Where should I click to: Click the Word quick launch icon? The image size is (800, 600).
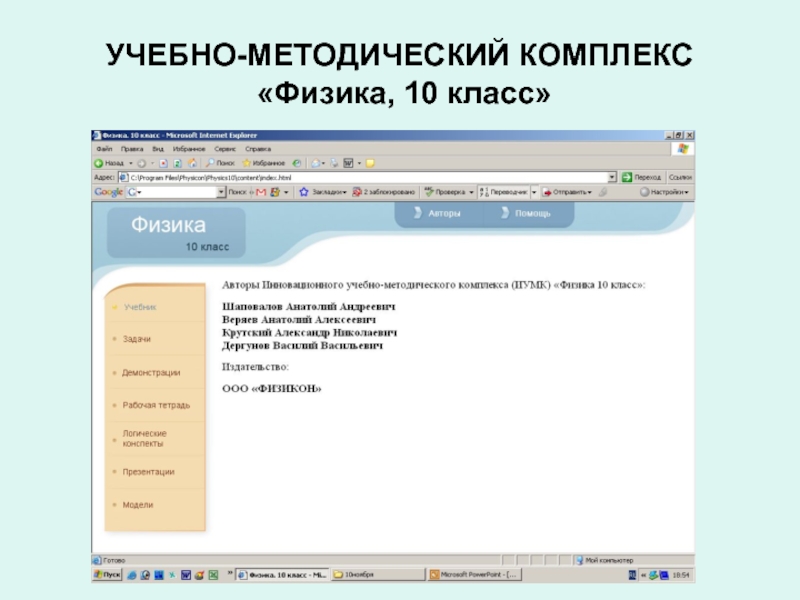[x=186, y=575]
